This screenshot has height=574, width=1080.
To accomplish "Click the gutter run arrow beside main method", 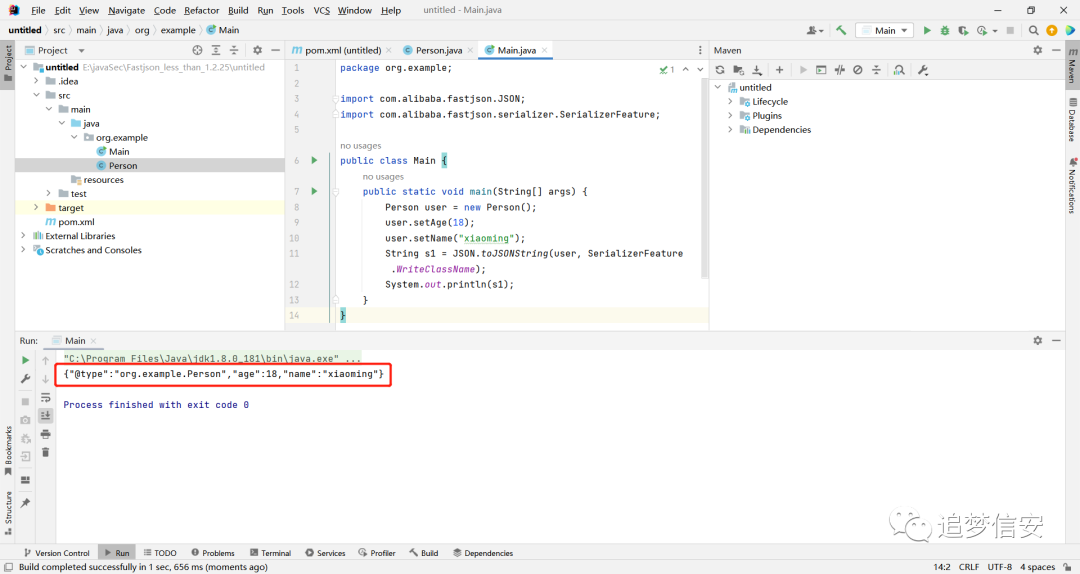I will (x=314, y=191).
